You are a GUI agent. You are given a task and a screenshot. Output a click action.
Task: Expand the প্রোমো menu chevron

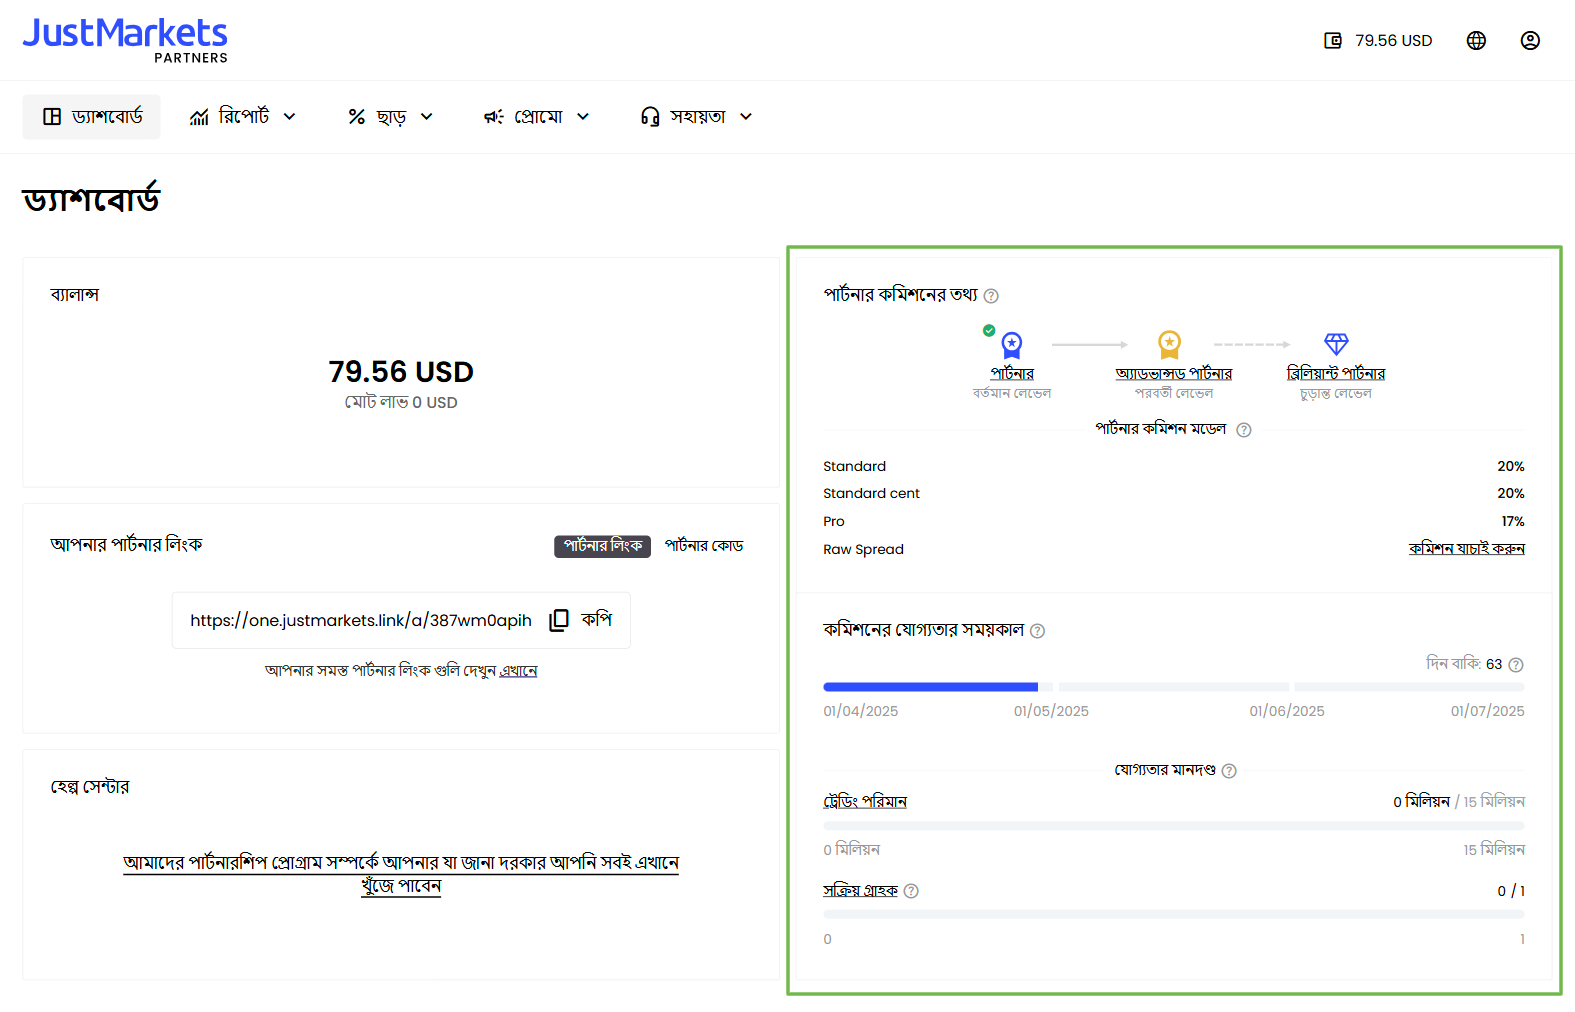[x=584, y=117]
